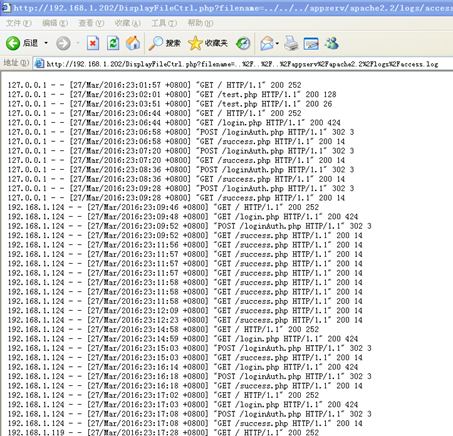Screen dimensions: 453x436
Task: Click the Messenger people icon
Action: point(332,43)
